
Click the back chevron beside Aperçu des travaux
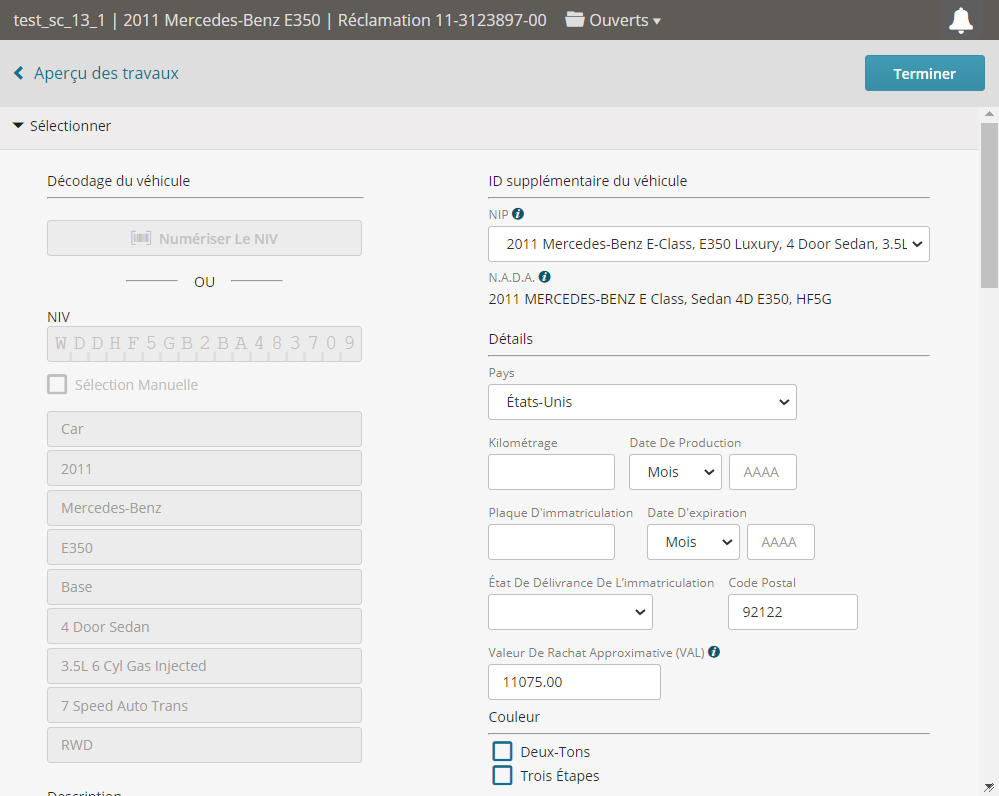(x=19, y=73)
